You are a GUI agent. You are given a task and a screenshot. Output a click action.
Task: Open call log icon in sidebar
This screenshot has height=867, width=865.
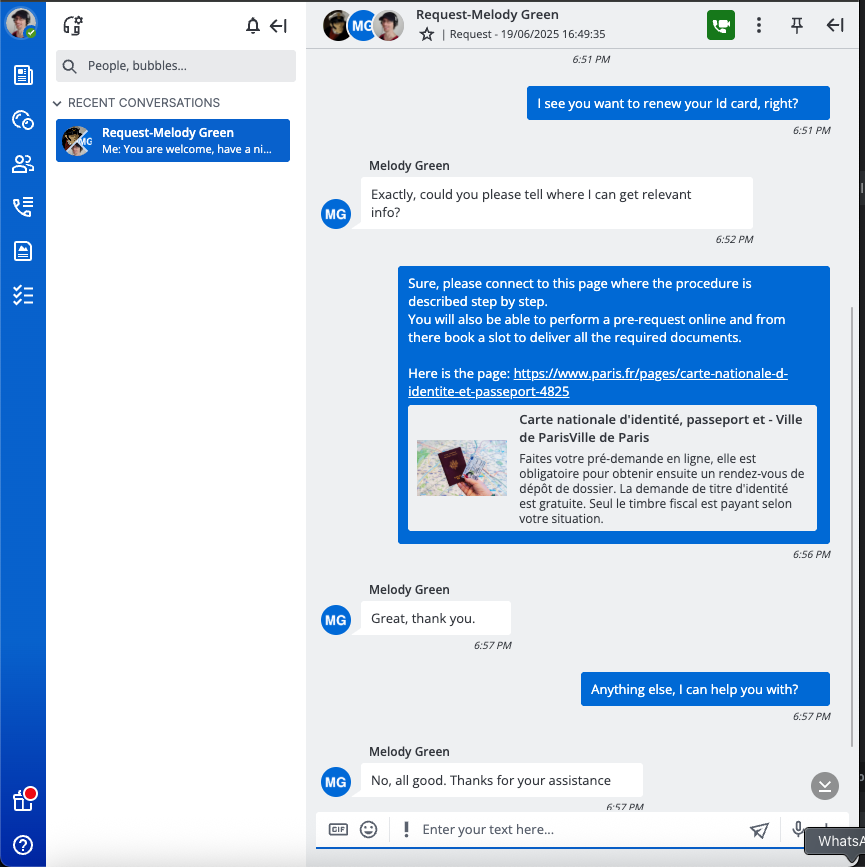click(23, 207)
